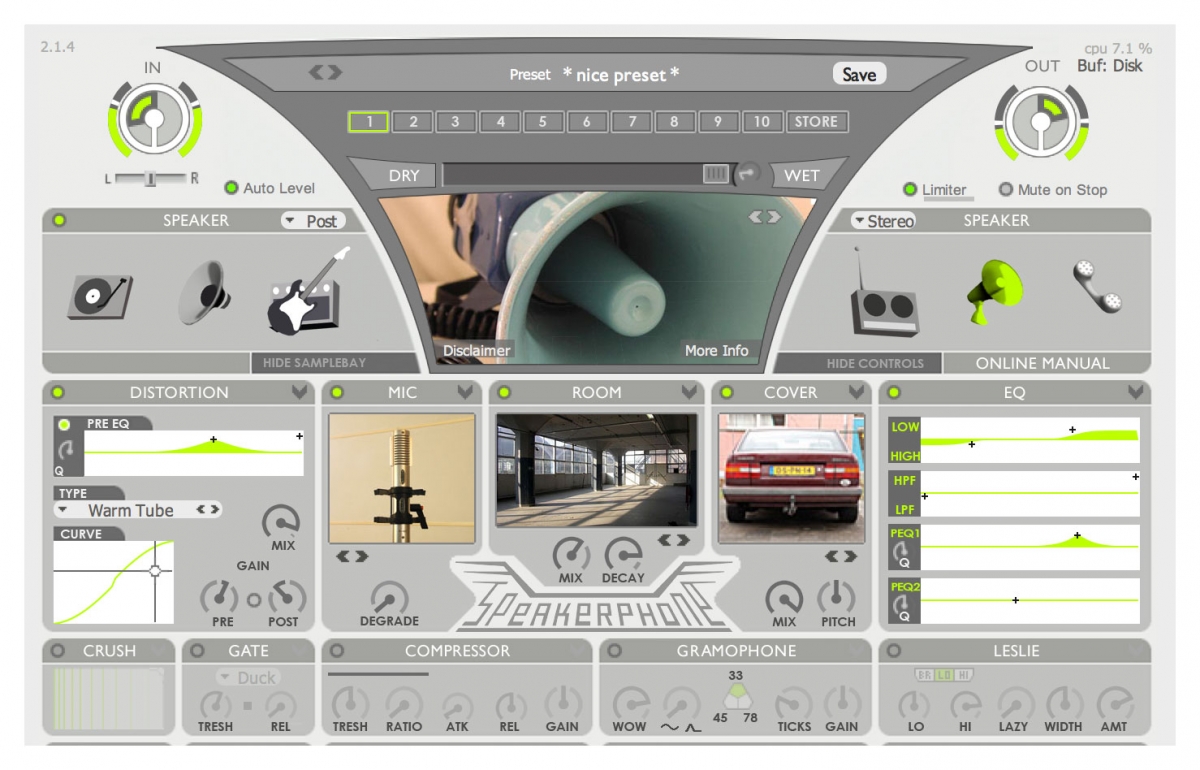Click the cover MIX knob

785,597
